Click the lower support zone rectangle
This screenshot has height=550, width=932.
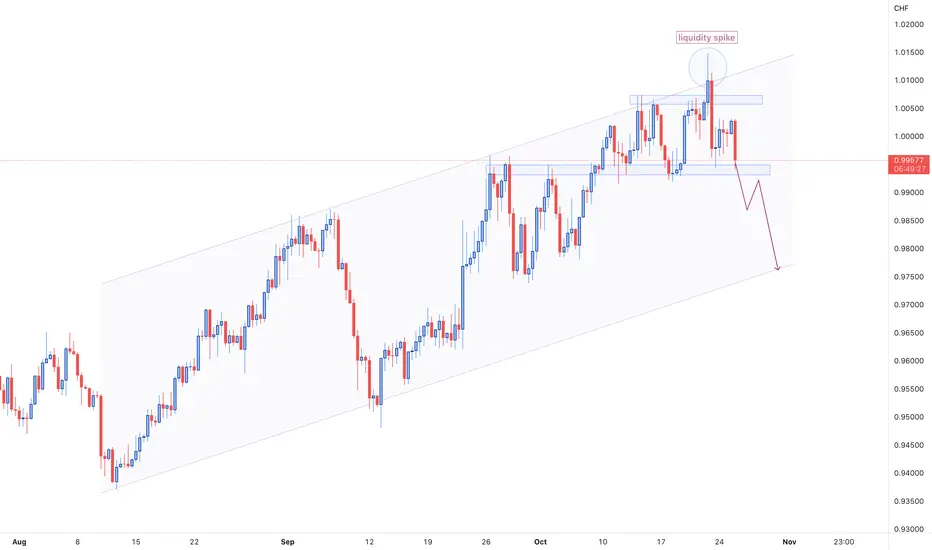[628, 170]
